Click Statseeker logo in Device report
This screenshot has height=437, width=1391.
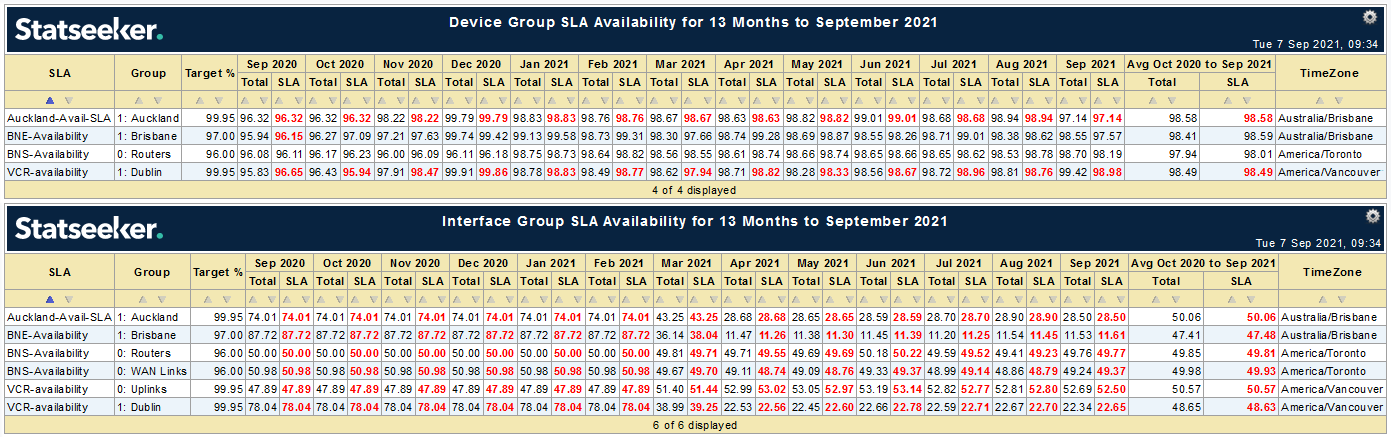pos(88,30)
